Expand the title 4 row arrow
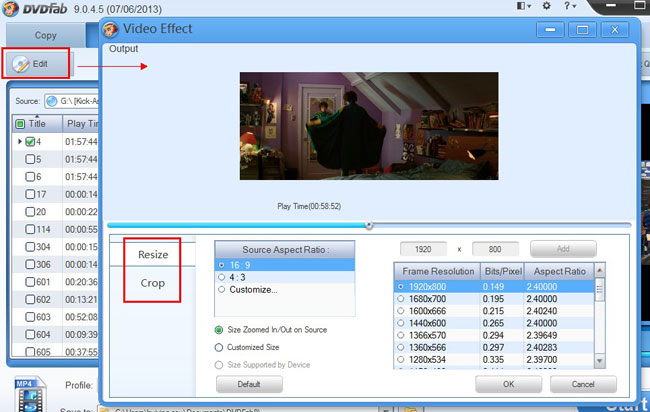The height and width of the screenshot is (412, 650). 19,142
